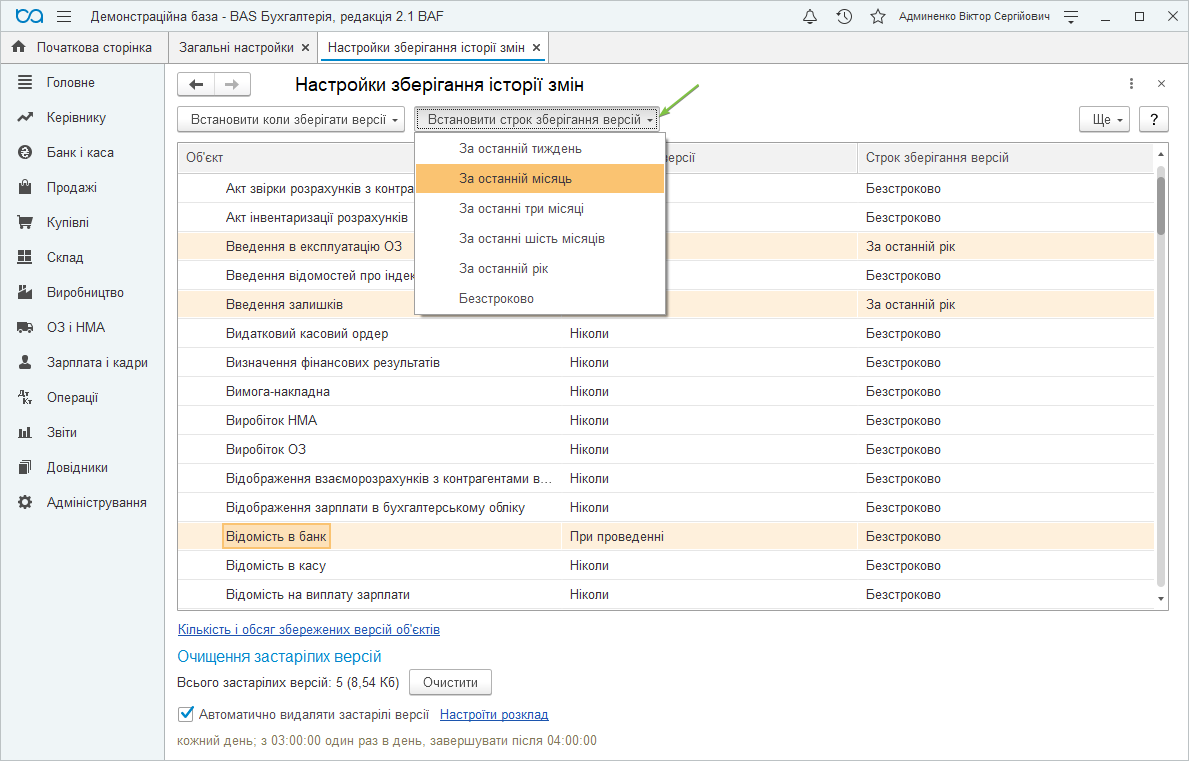Choose Безстроково from the dropdown list
The image size is (1189, 761).
[x=496, y=299]
